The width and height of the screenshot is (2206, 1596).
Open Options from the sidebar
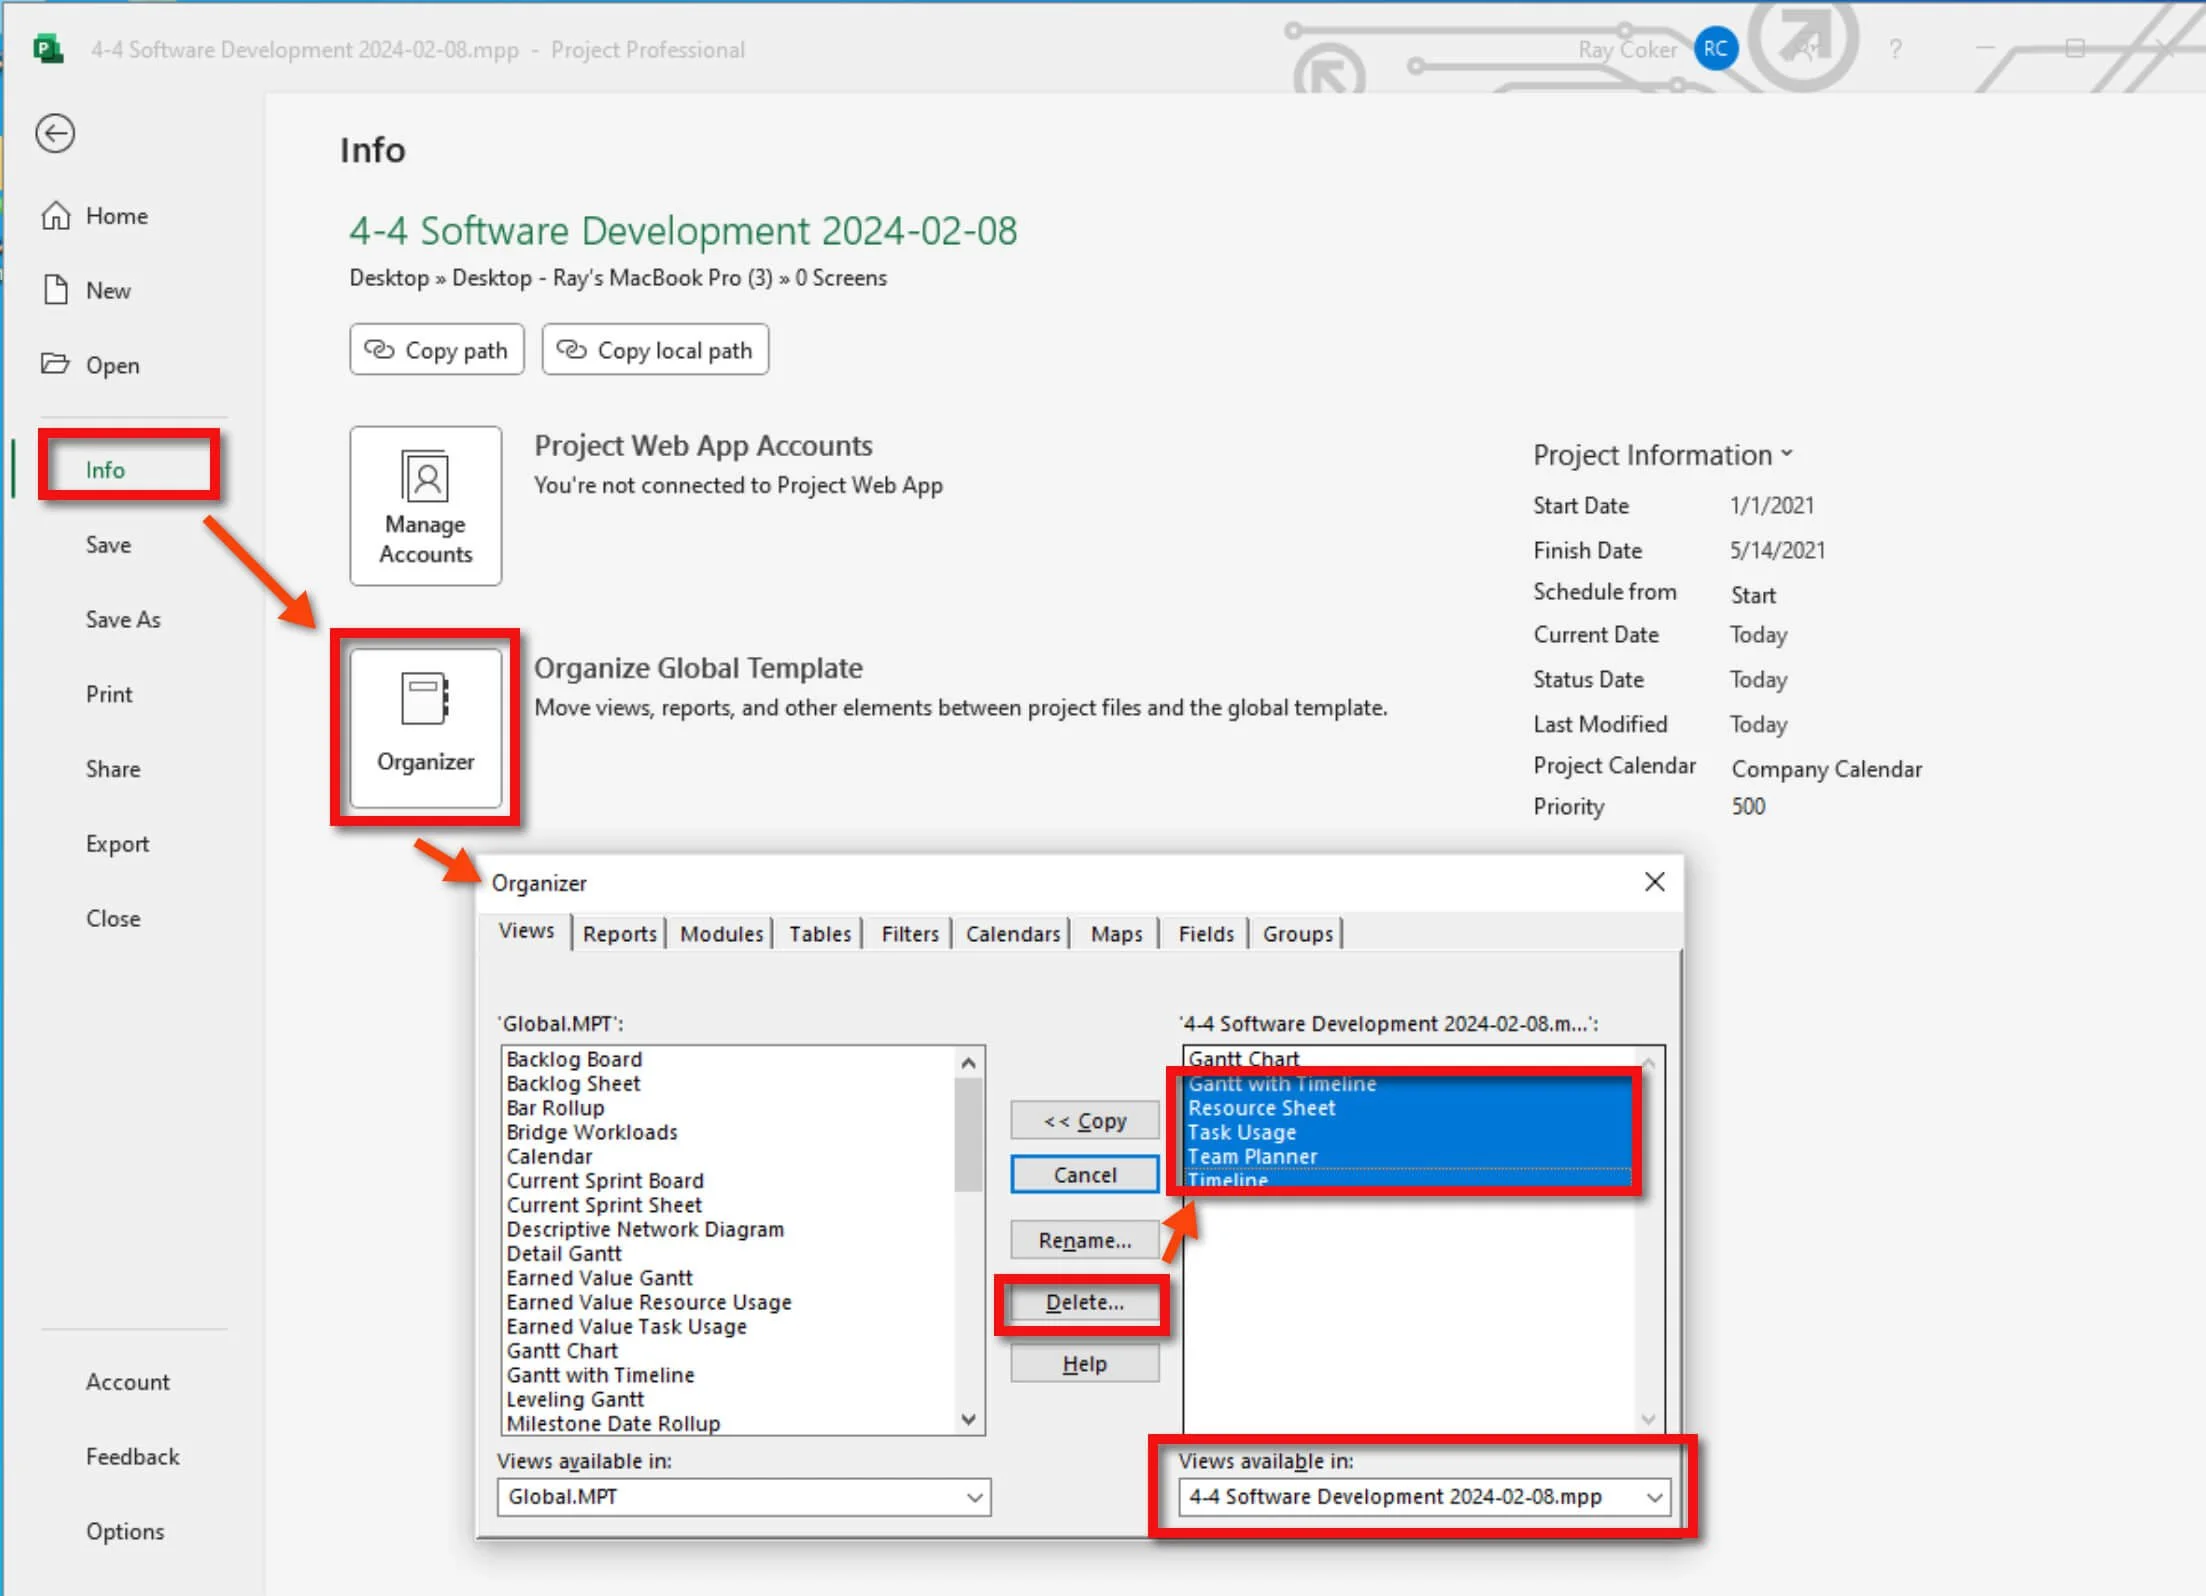125,1531
